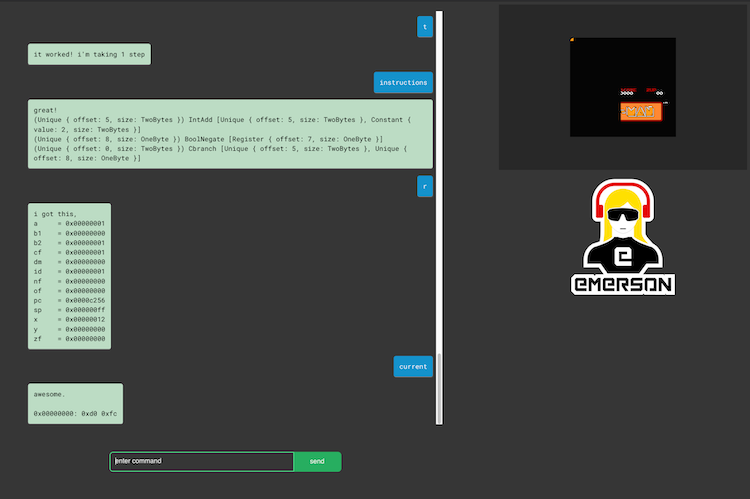Click the instructions reply starting with 'great!'
Viewport: 750px width, 499px height.
pos(230,134)
